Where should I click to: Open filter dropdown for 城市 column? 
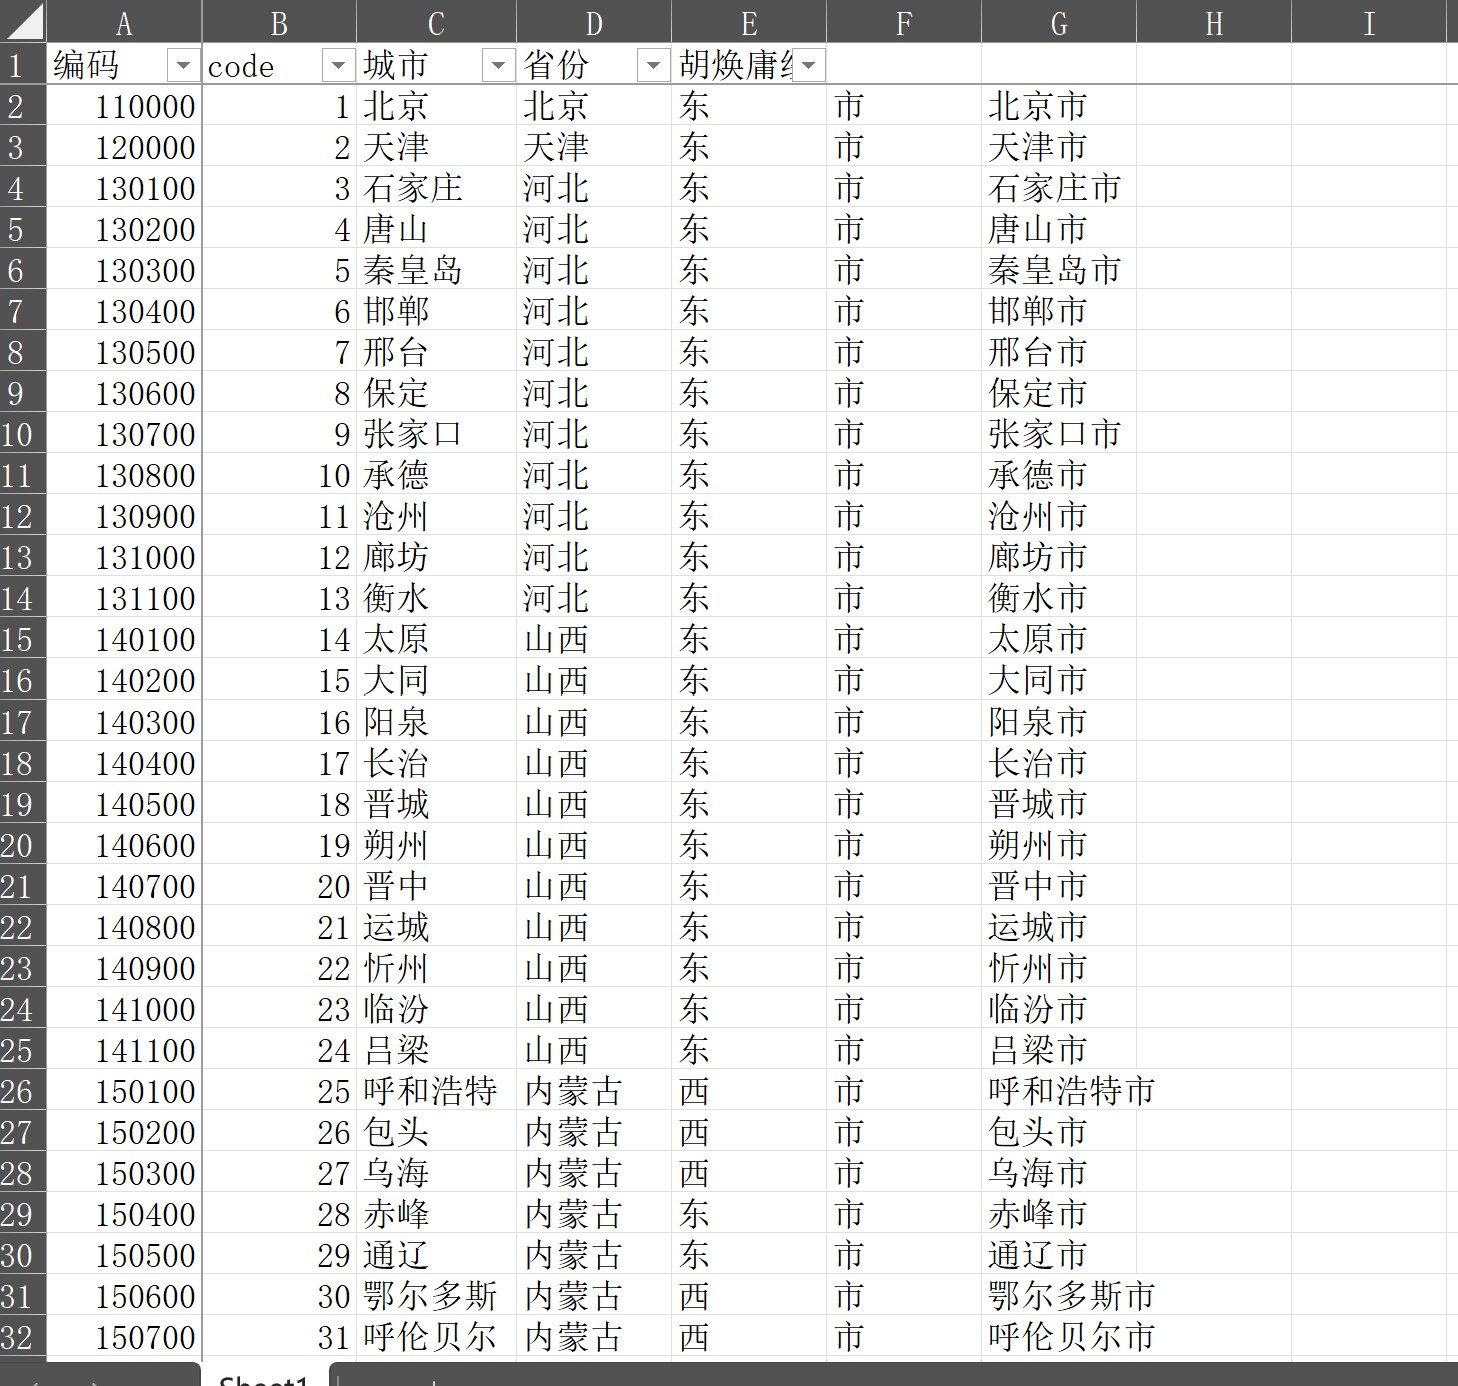[x=497, y=66]
